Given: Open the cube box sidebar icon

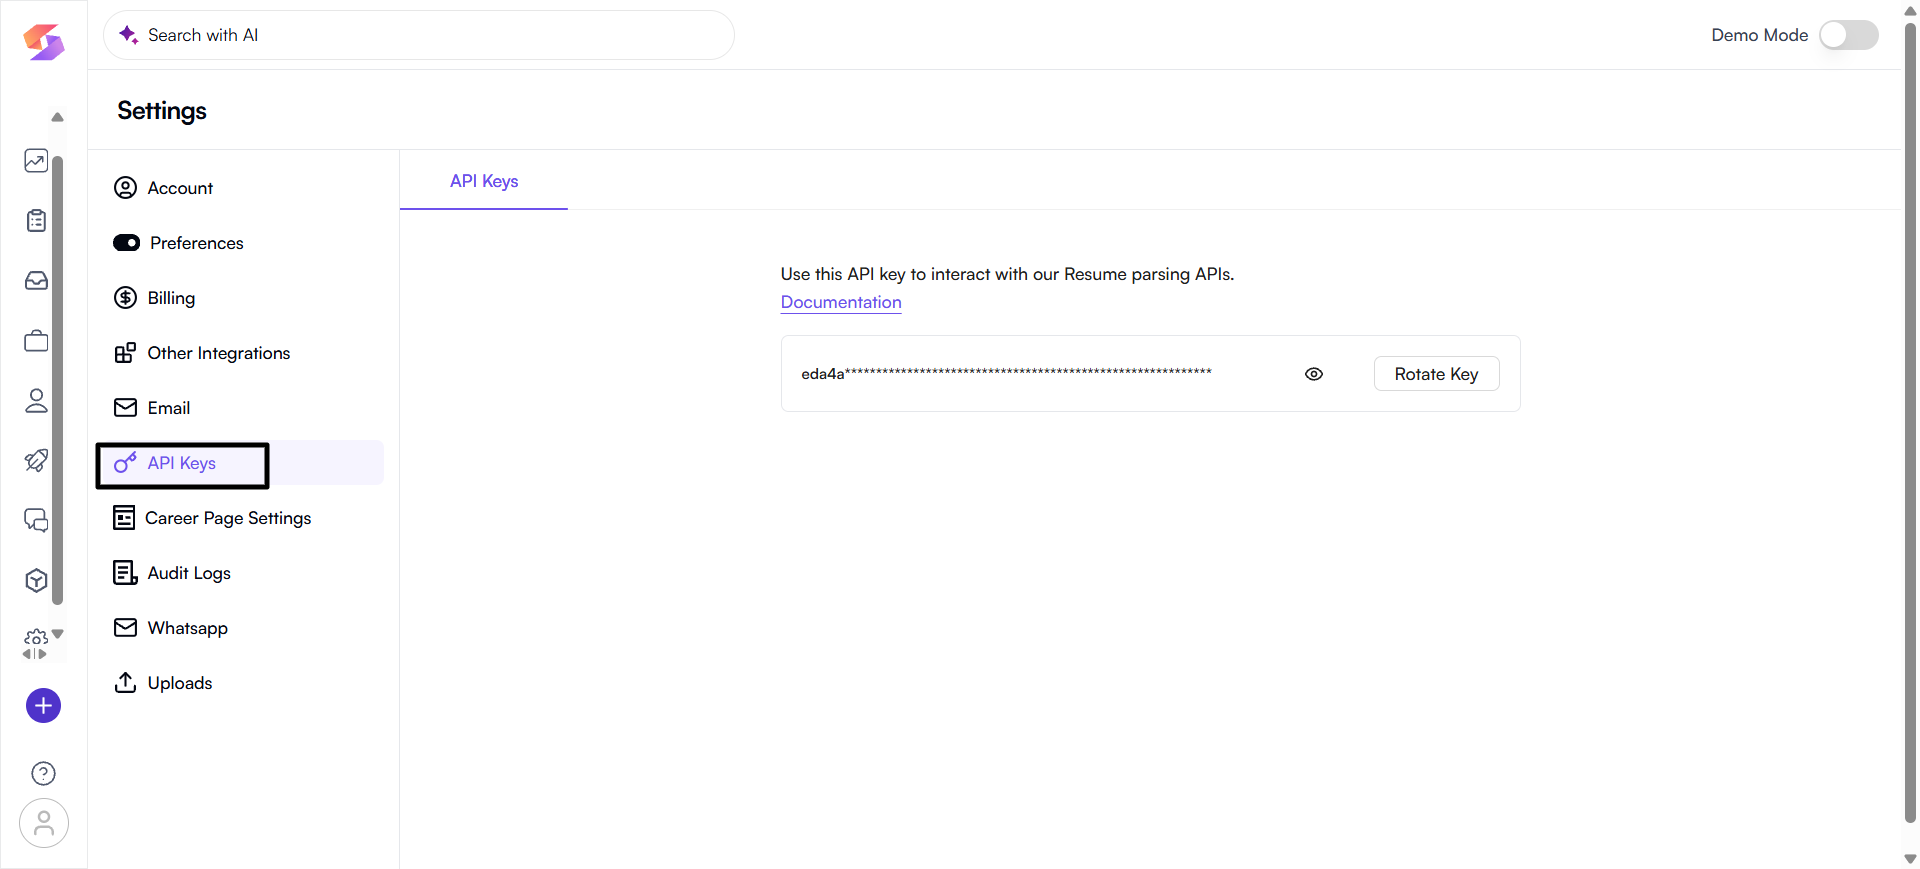Looking at the screenshot, I should coord(36,580).
